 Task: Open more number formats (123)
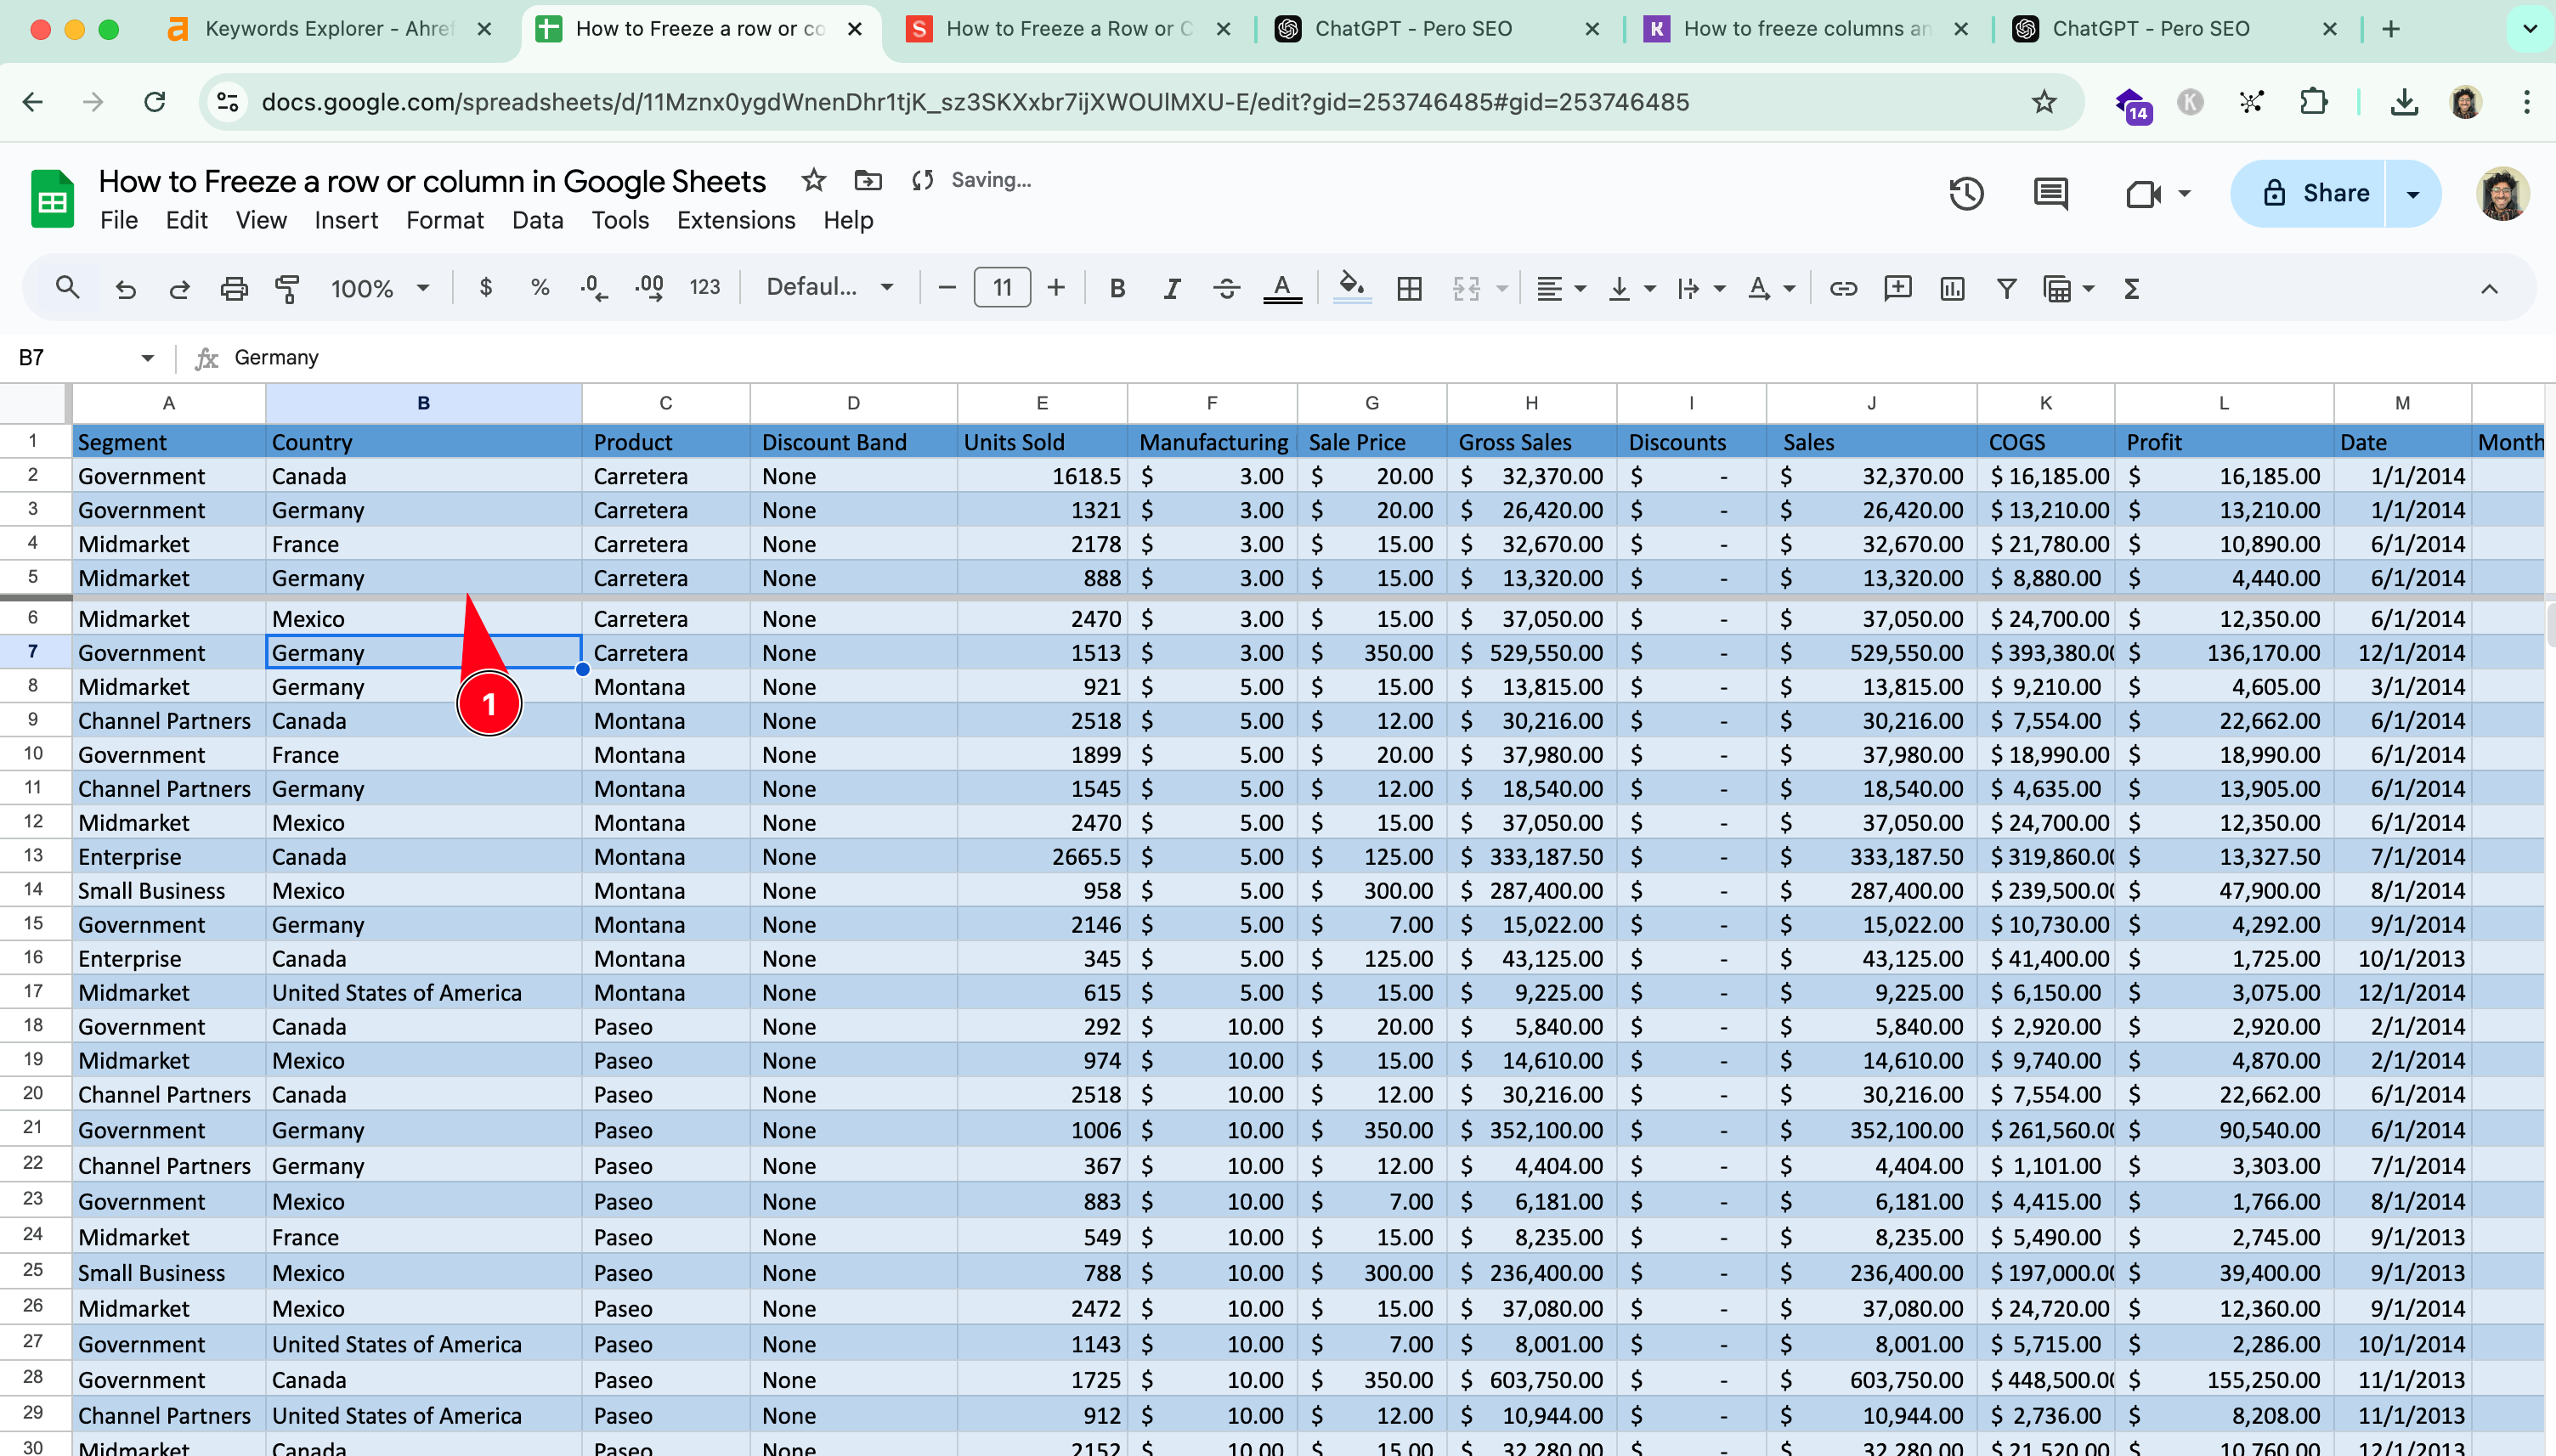705,288
